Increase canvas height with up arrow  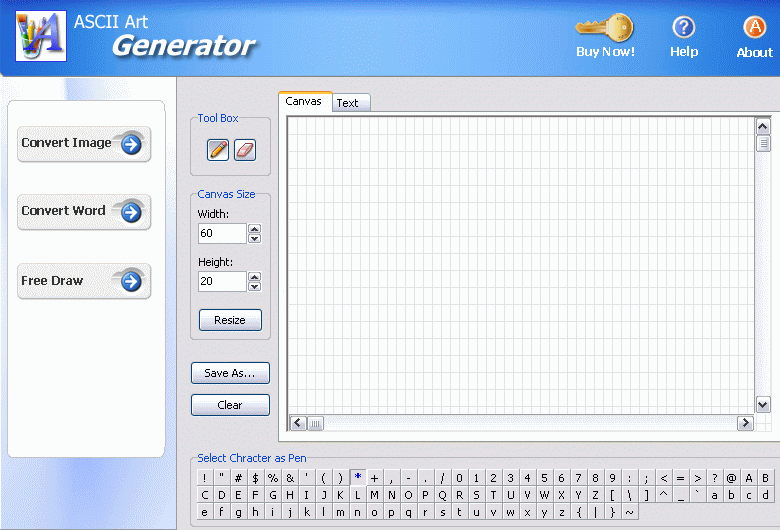[254, 277]
